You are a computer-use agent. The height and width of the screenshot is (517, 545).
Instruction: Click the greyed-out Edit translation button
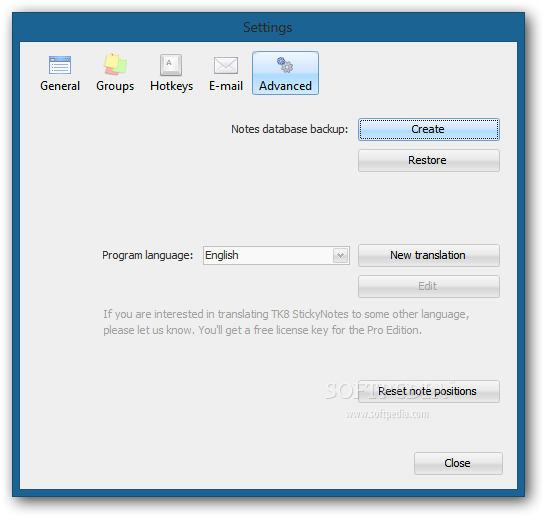429,286
